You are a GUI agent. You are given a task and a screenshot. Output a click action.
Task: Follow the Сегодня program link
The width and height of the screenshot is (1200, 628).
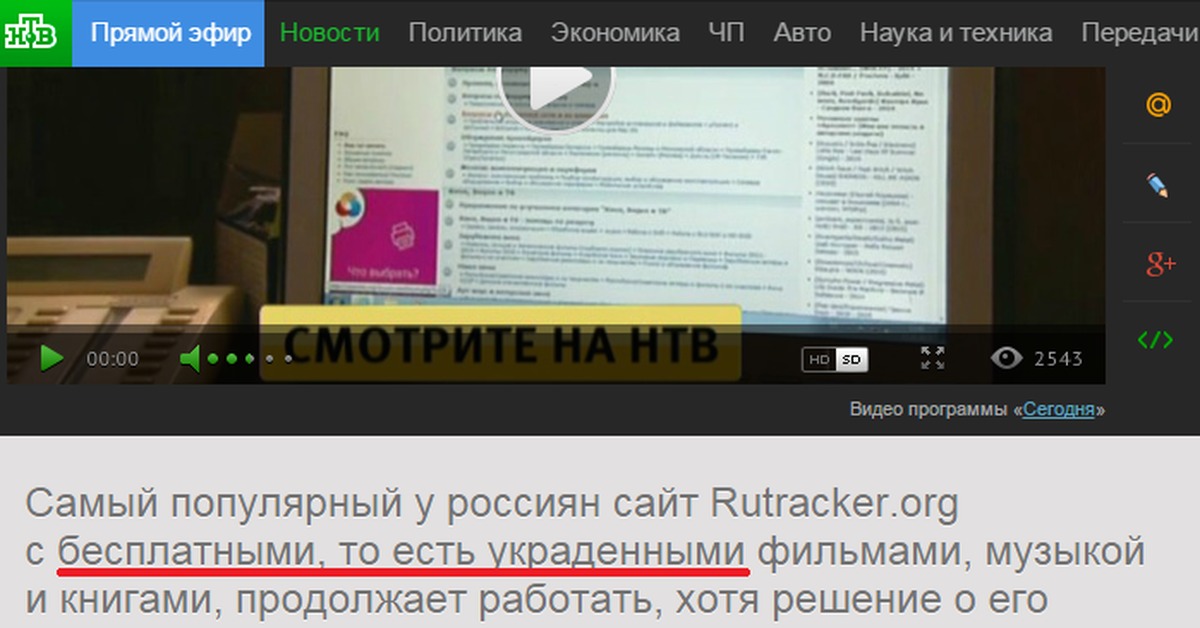tap(1057, 410)
